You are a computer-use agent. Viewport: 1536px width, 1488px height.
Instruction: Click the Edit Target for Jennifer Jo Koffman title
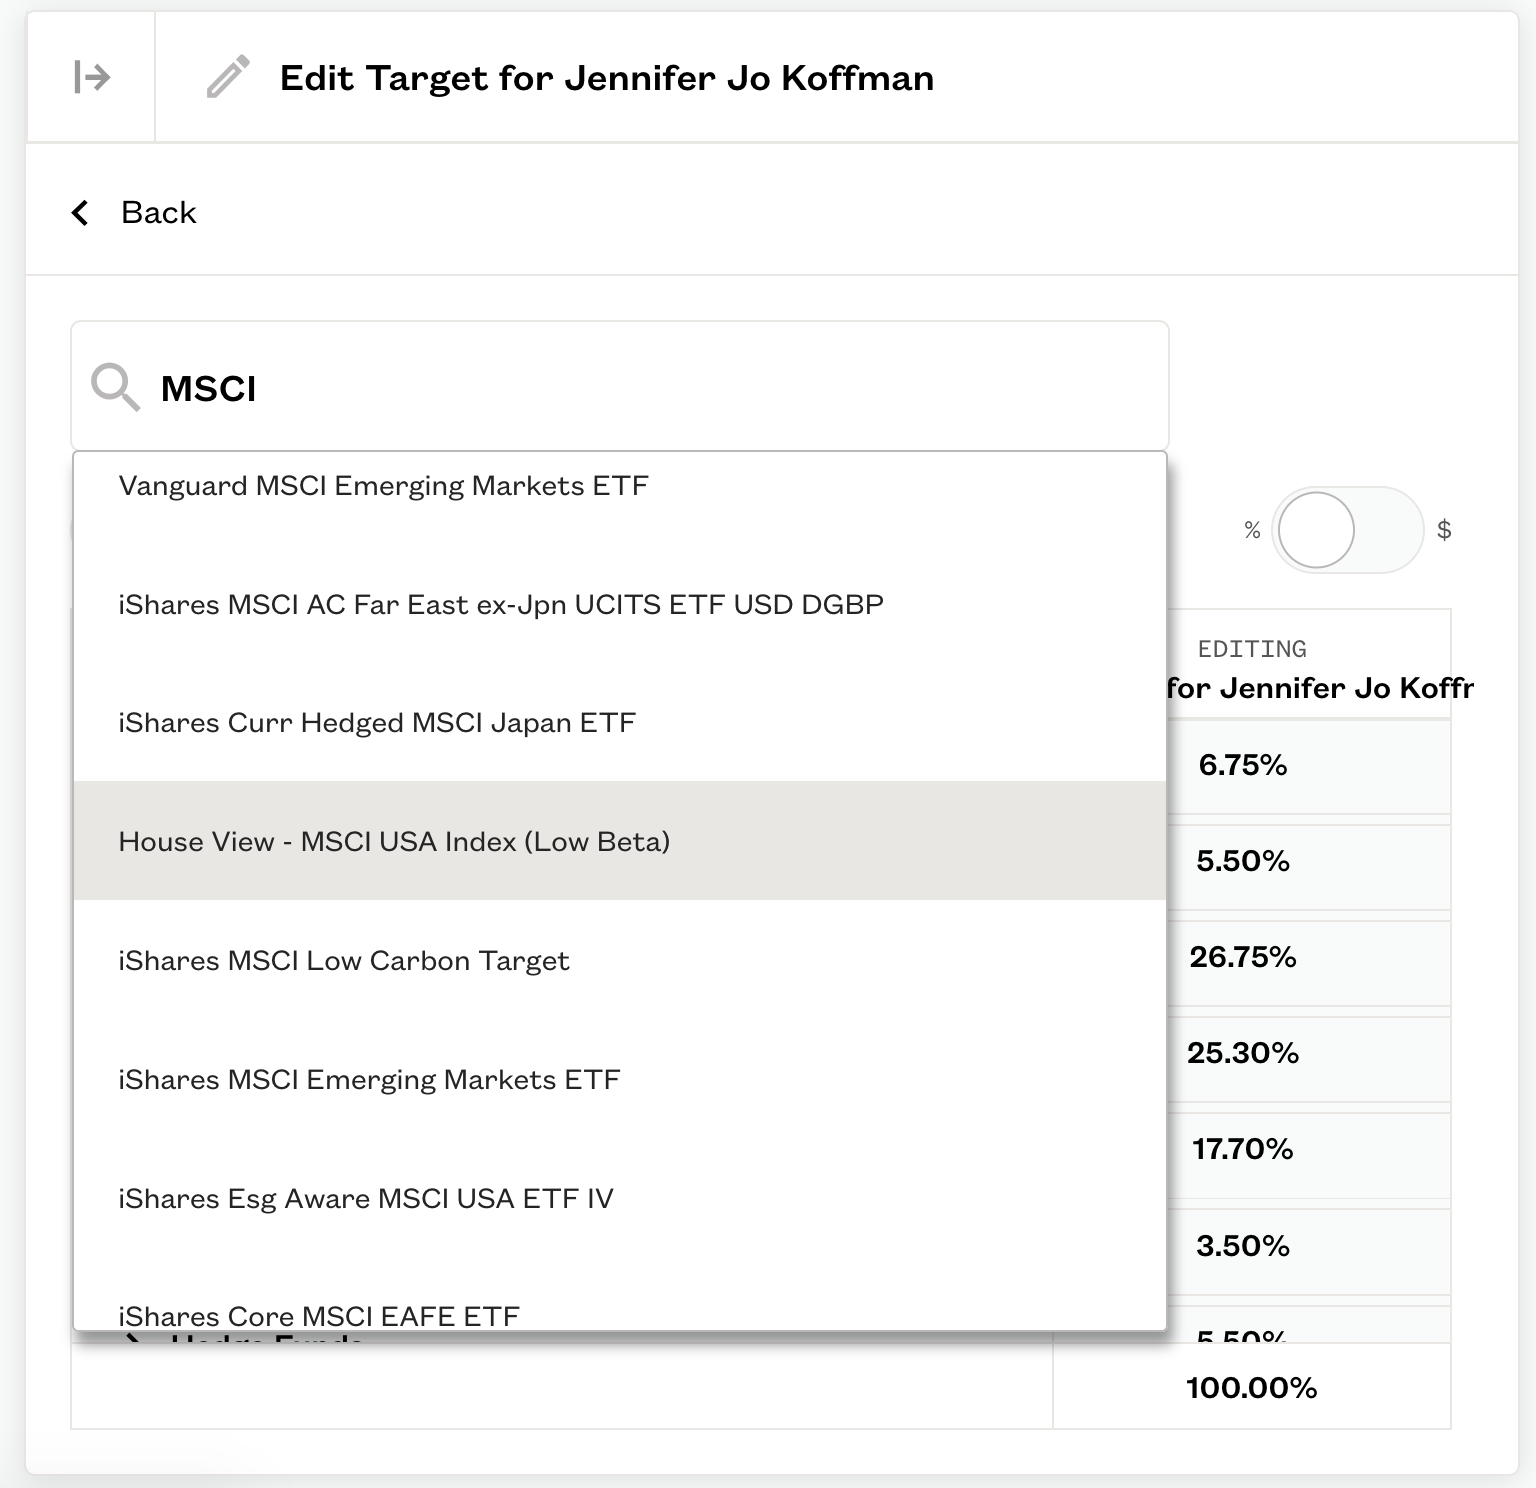click(607, 77)
